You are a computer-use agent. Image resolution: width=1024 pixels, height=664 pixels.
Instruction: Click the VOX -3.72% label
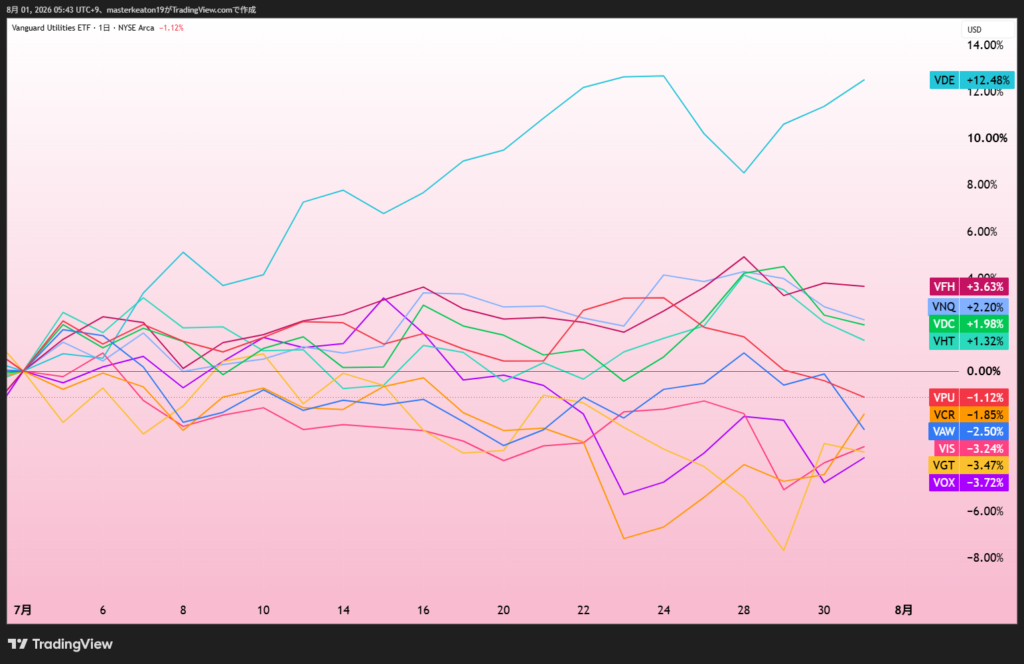tap(968, 482)
